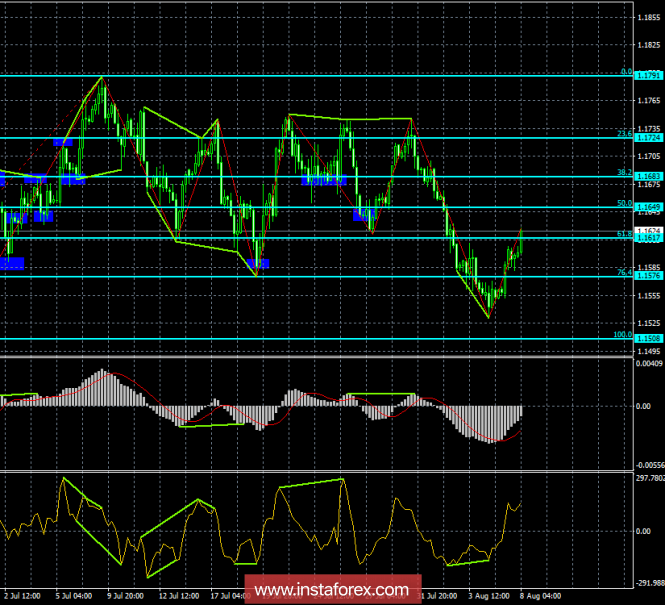Image resolution: width=665 pixels, height=605 pixels.
Task: Select the 76.4 Fibonacci level label
Action: click(622, 272)
